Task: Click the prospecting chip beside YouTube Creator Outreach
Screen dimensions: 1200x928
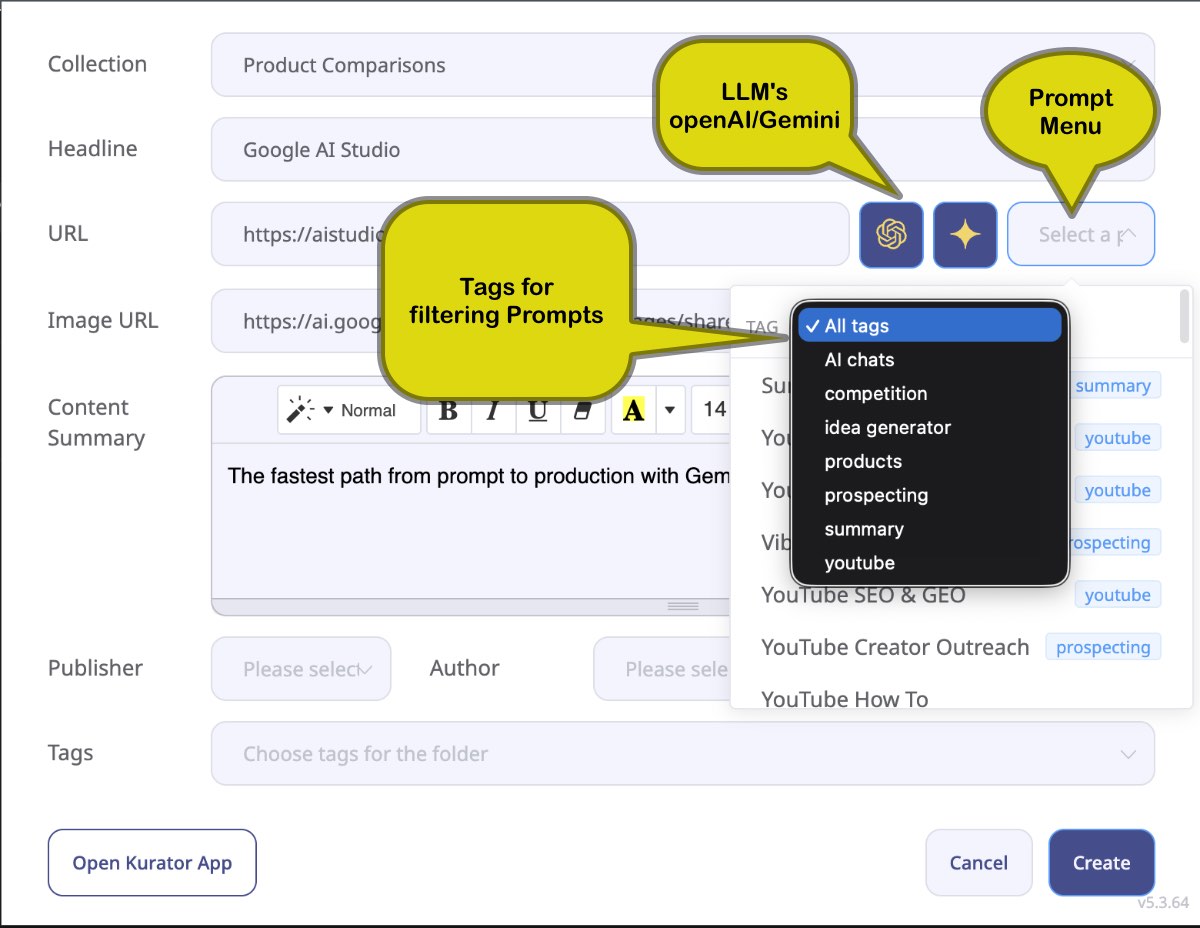Action: [1103, 647]
